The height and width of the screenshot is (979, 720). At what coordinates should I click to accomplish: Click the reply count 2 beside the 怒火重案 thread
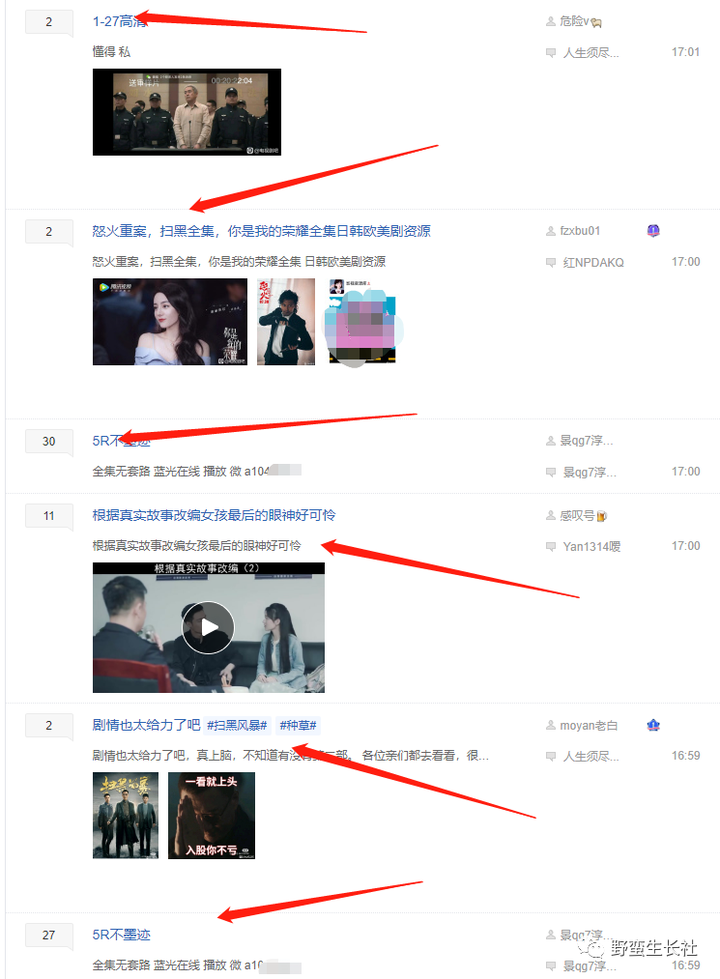click(x=49, y=232)
